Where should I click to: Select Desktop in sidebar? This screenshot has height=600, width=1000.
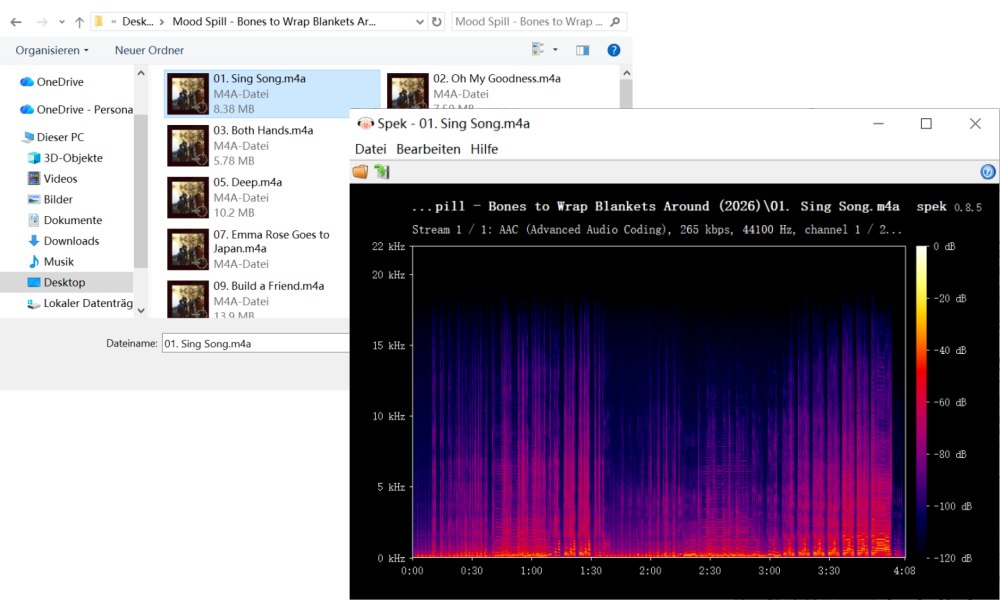[x=66, y=282]
